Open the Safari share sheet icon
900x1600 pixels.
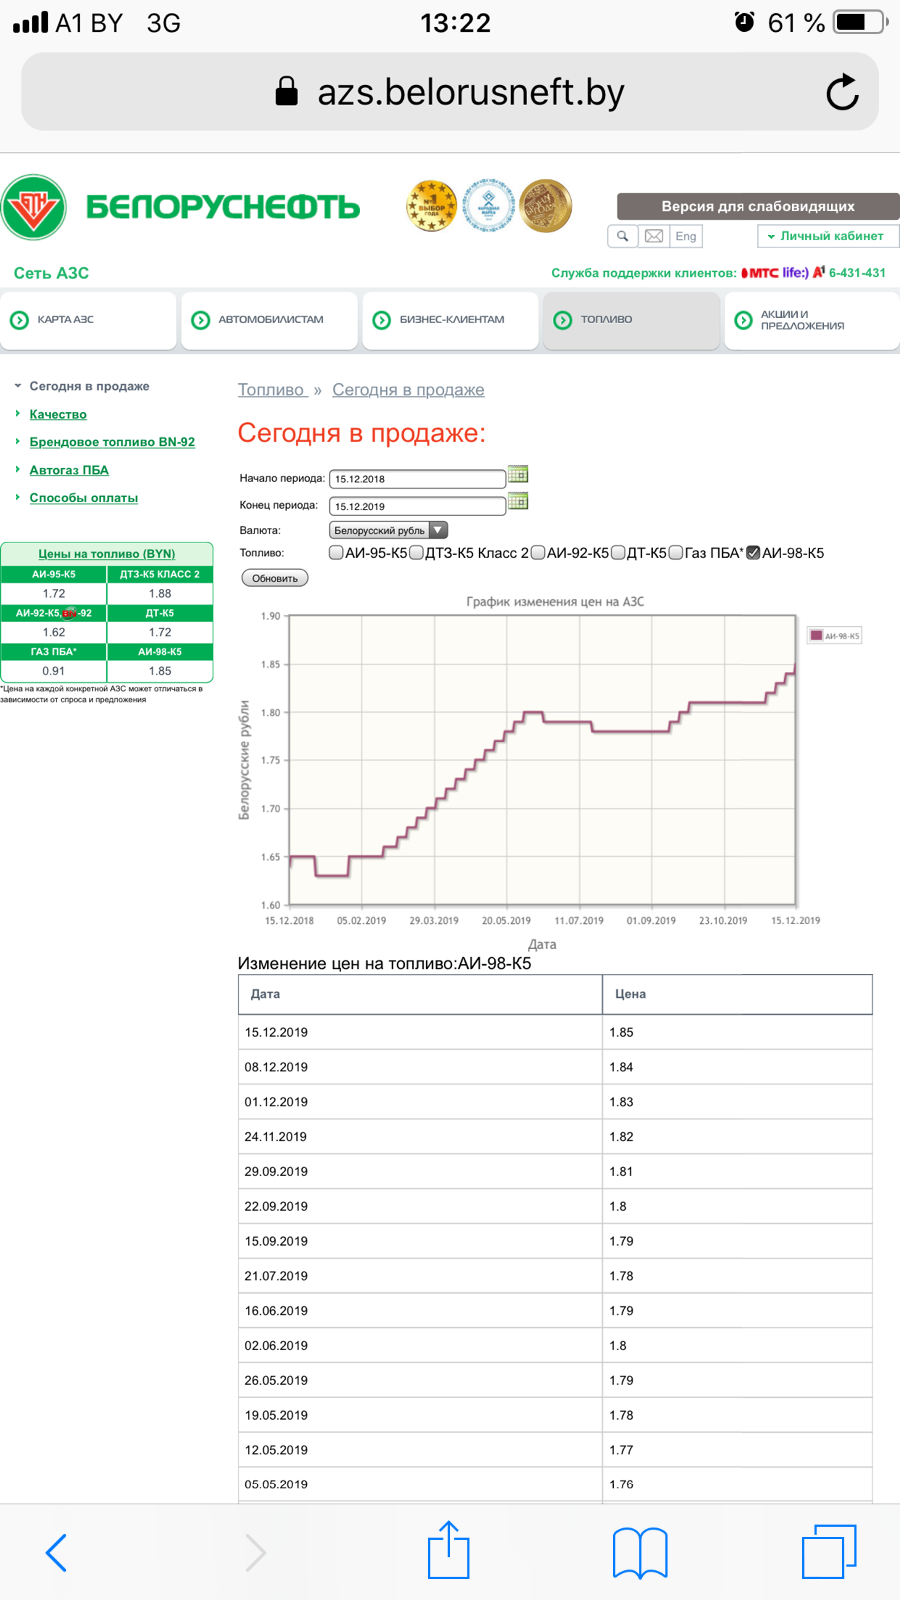coord(448,1549)
